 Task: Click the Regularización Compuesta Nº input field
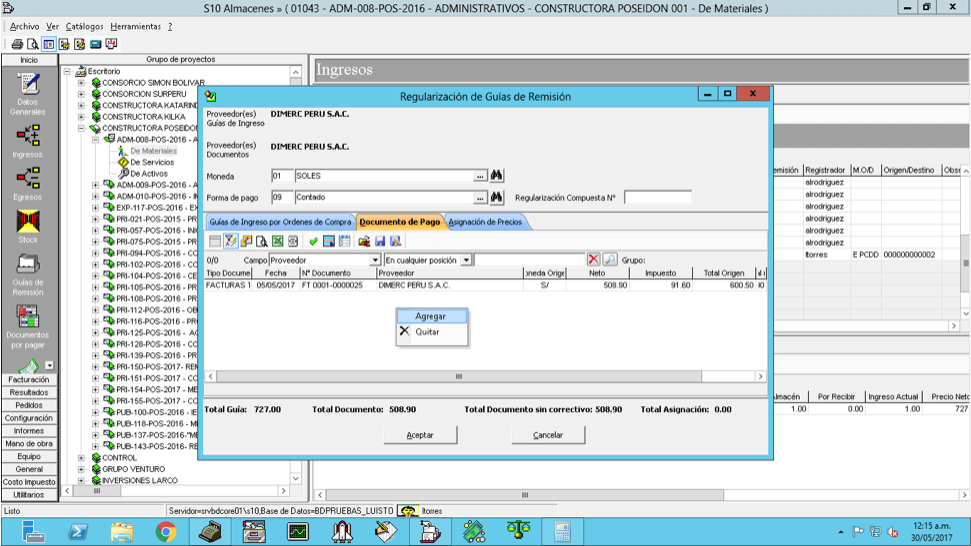(658, 197)
